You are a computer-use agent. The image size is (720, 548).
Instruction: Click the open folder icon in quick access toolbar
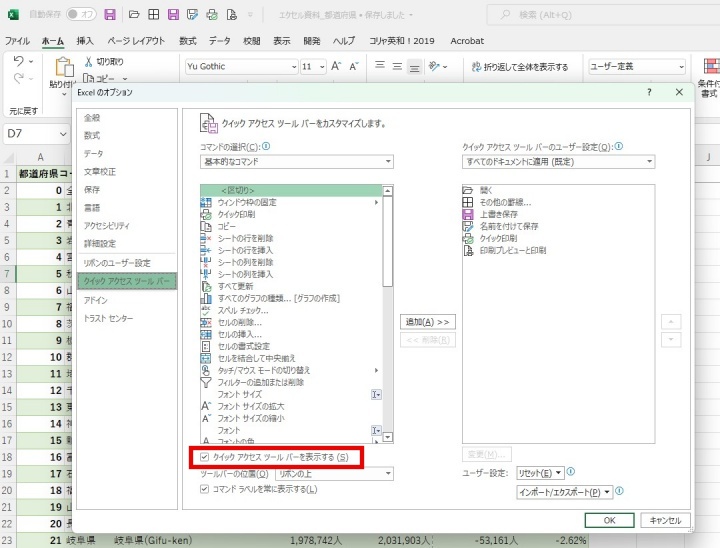(x=134, y=15)
